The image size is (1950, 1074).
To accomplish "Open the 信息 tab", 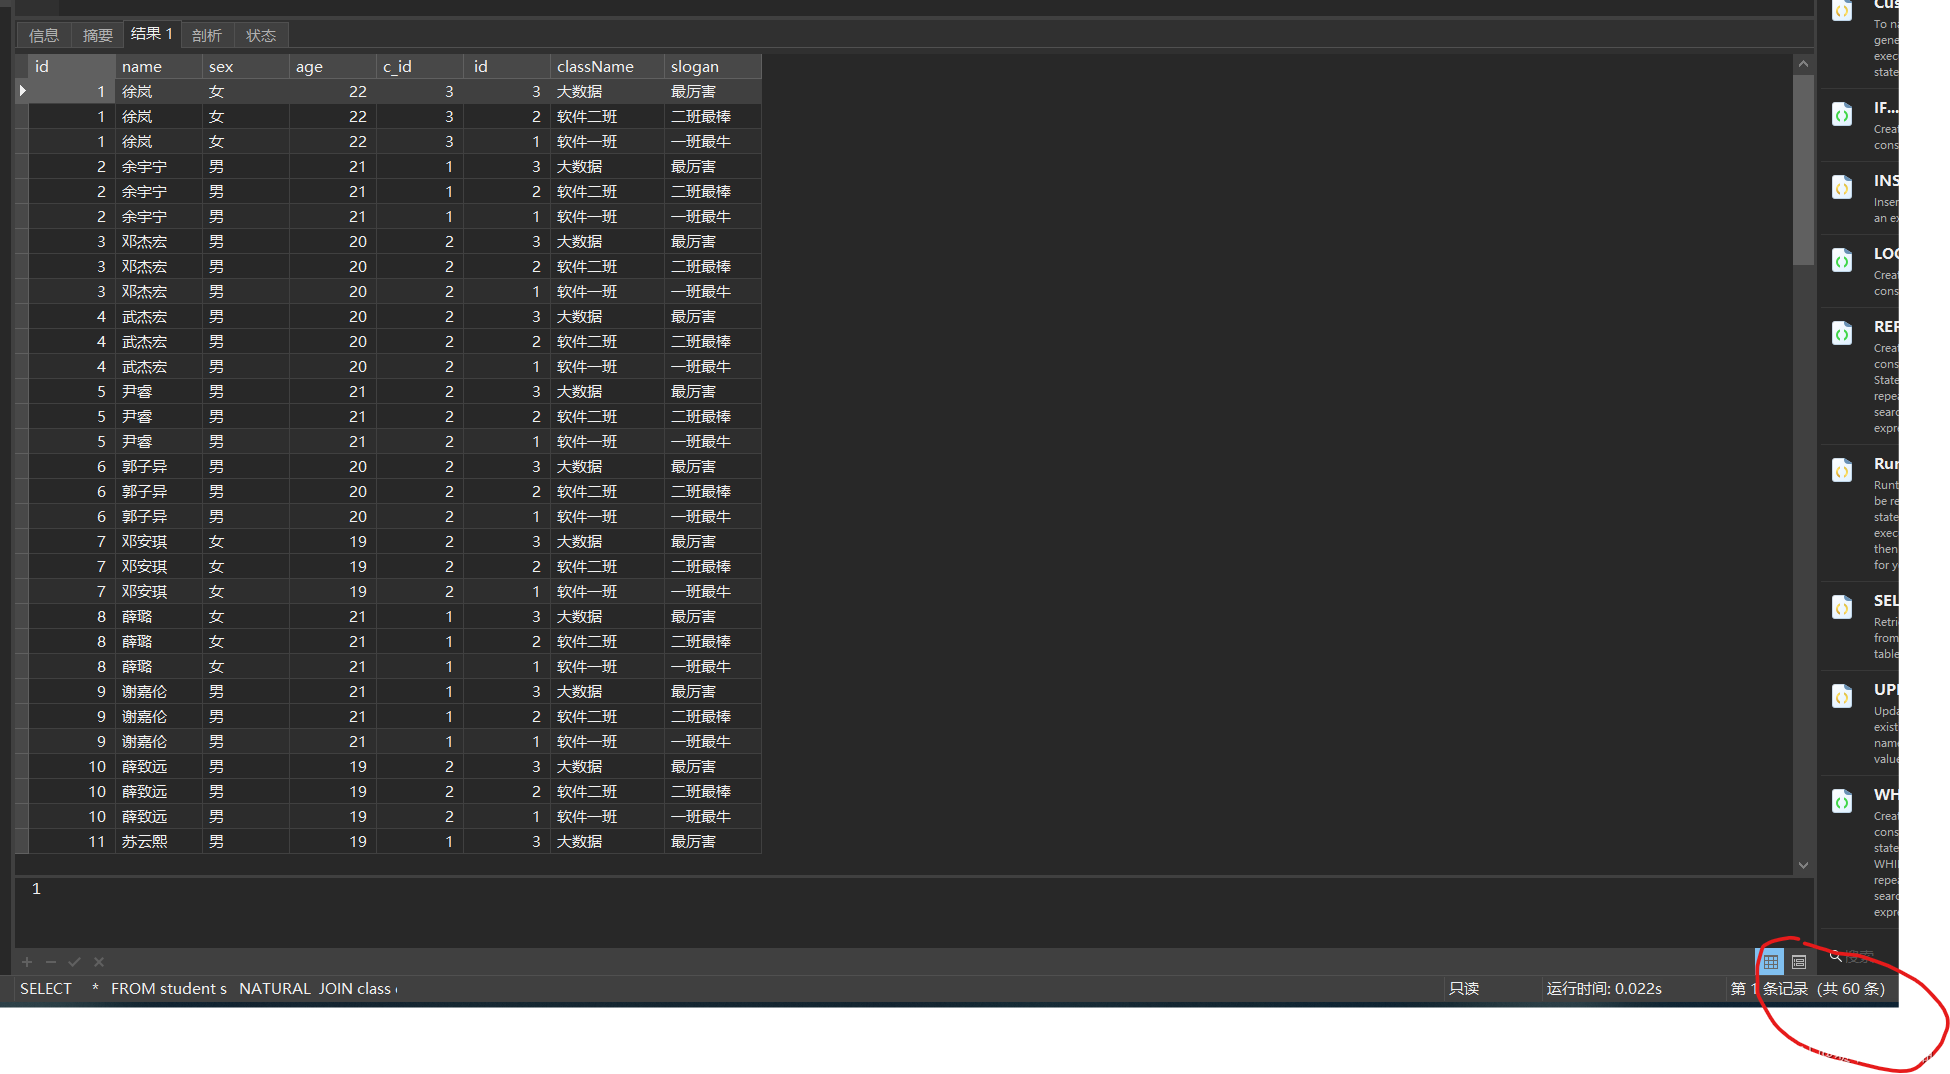I will coord(44,35).
